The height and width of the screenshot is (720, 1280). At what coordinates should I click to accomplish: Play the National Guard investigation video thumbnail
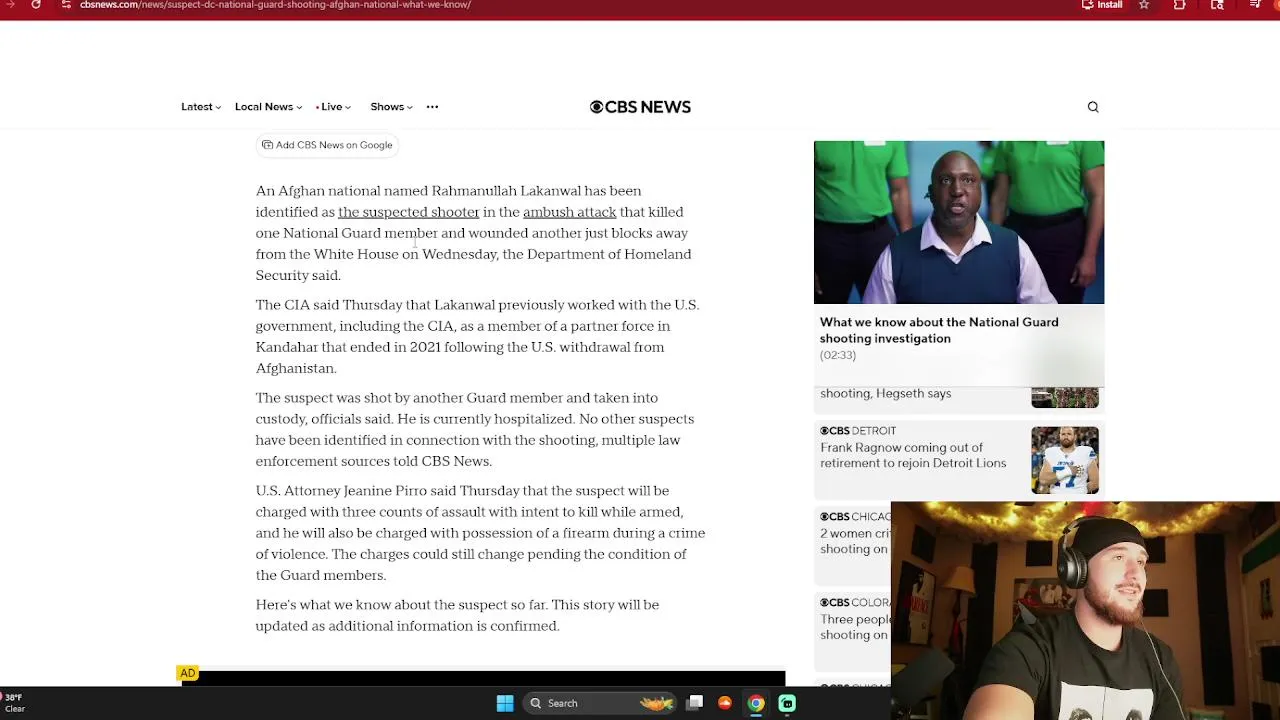(959, 222)
